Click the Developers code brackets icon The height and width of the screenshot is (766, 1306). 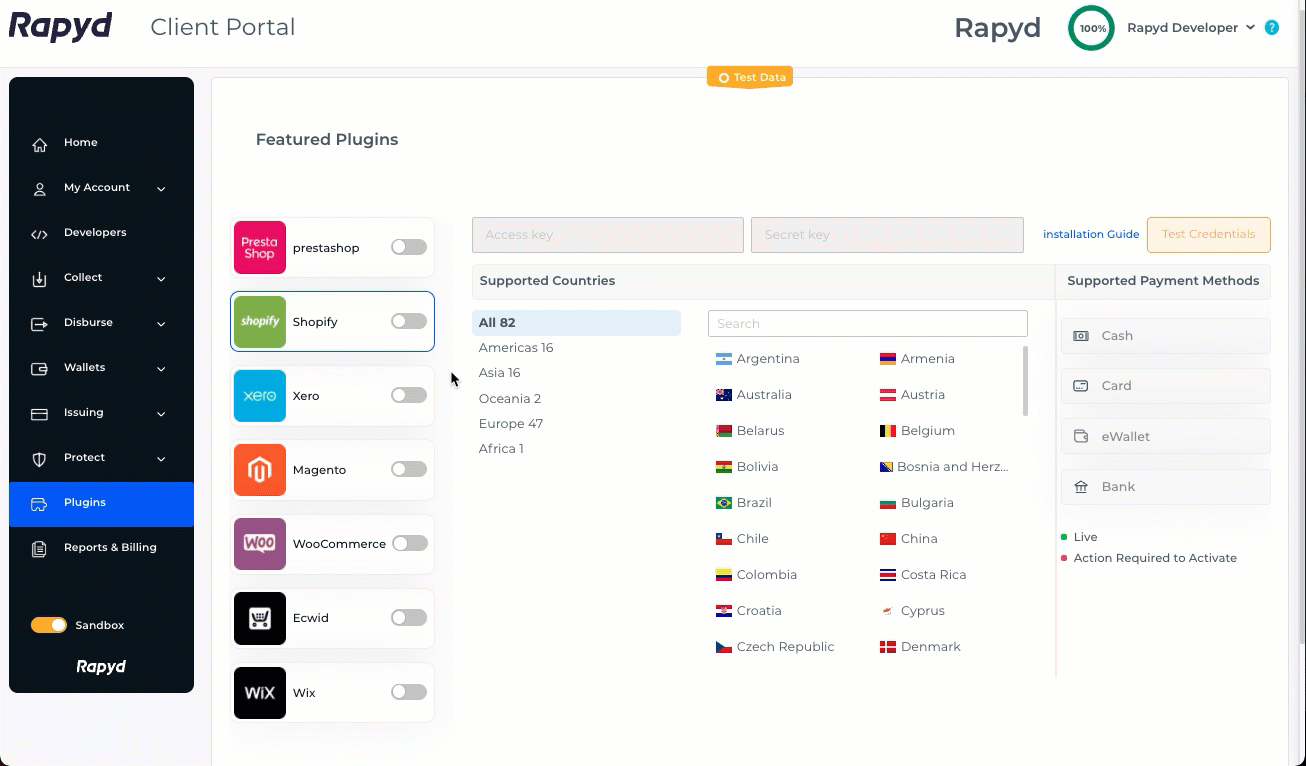pos(40,234)
